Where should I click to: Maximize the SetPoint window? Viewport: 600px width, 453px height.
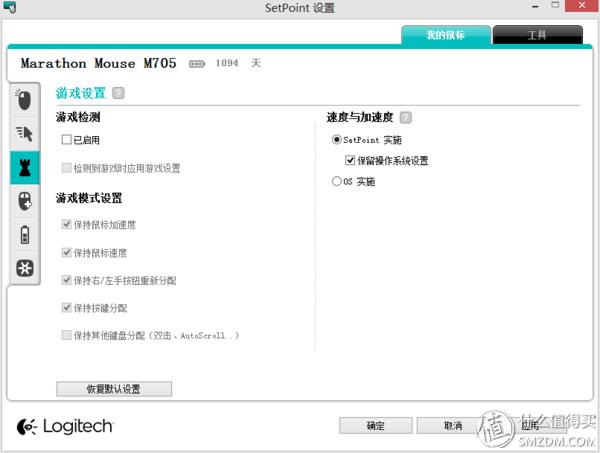(x=555, y=5)
